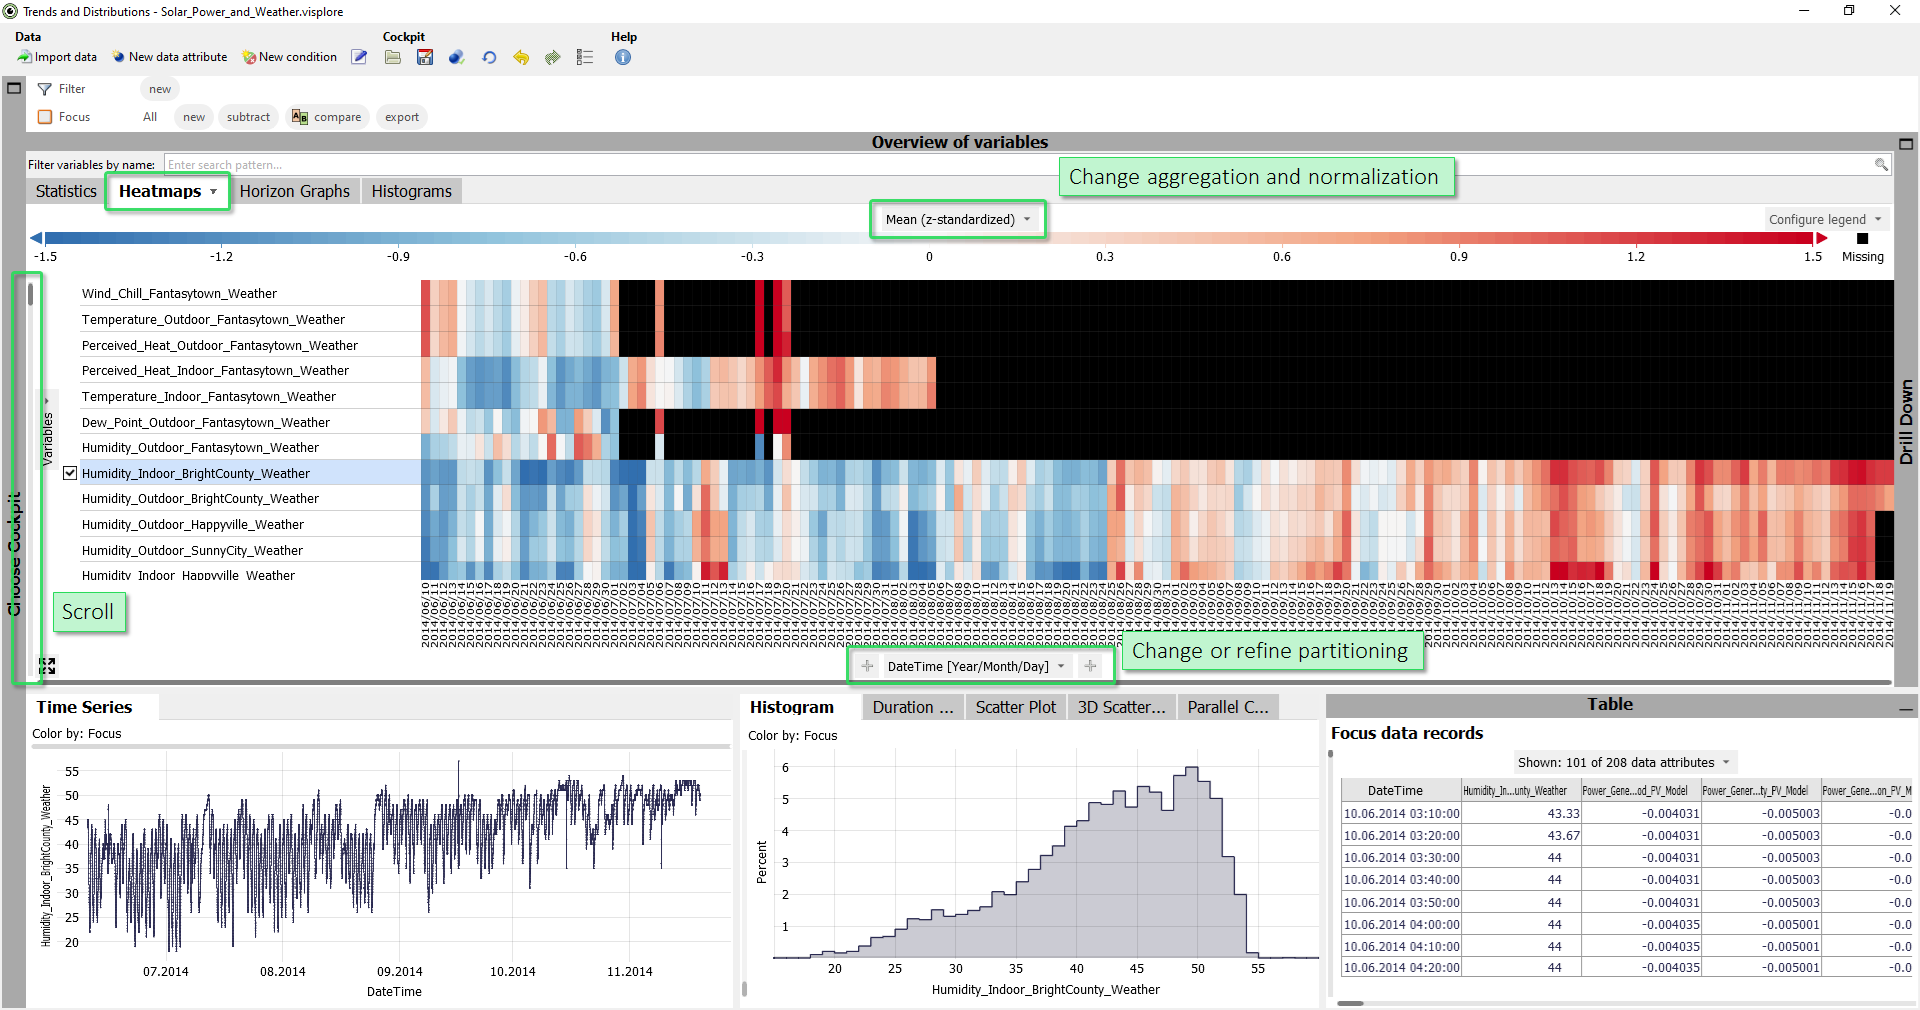
Task: Open the Scatter Plot tab
Action: pos(1015,707)
